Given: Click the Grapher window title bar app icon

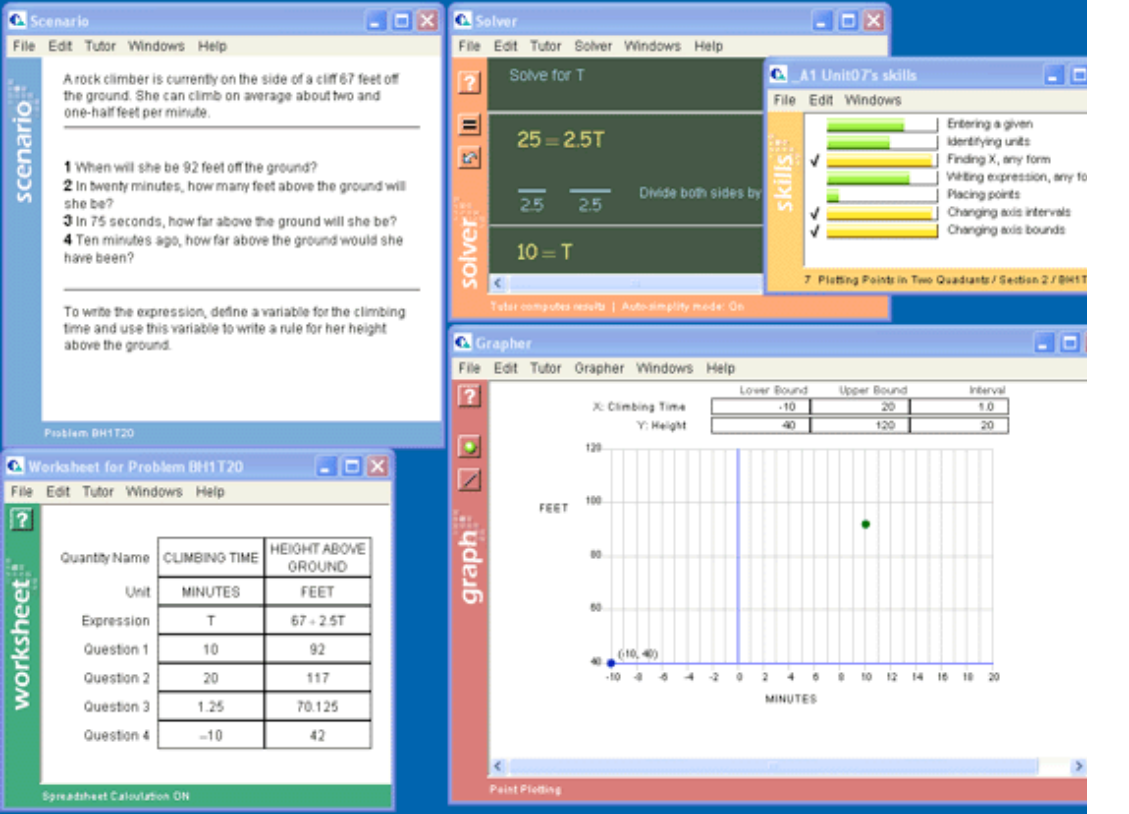Looking at the screenshot, I should click(463, 343).
